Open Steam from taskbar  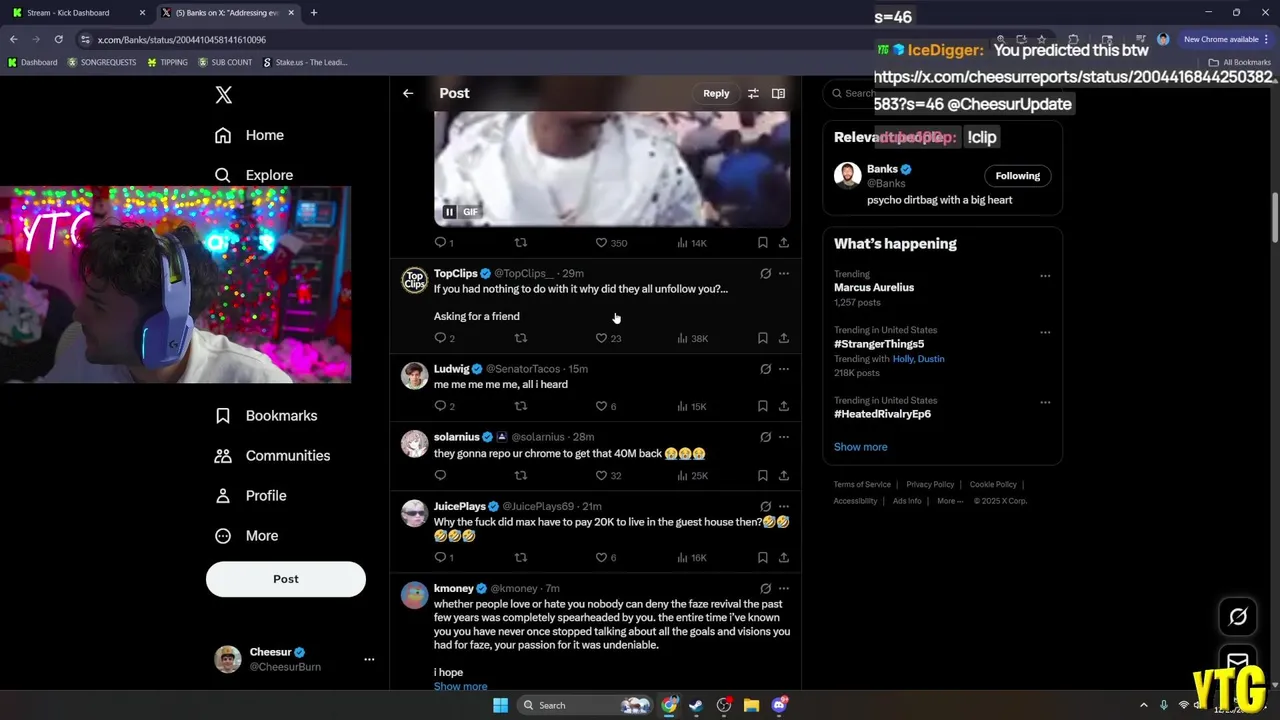pos(696,705)
